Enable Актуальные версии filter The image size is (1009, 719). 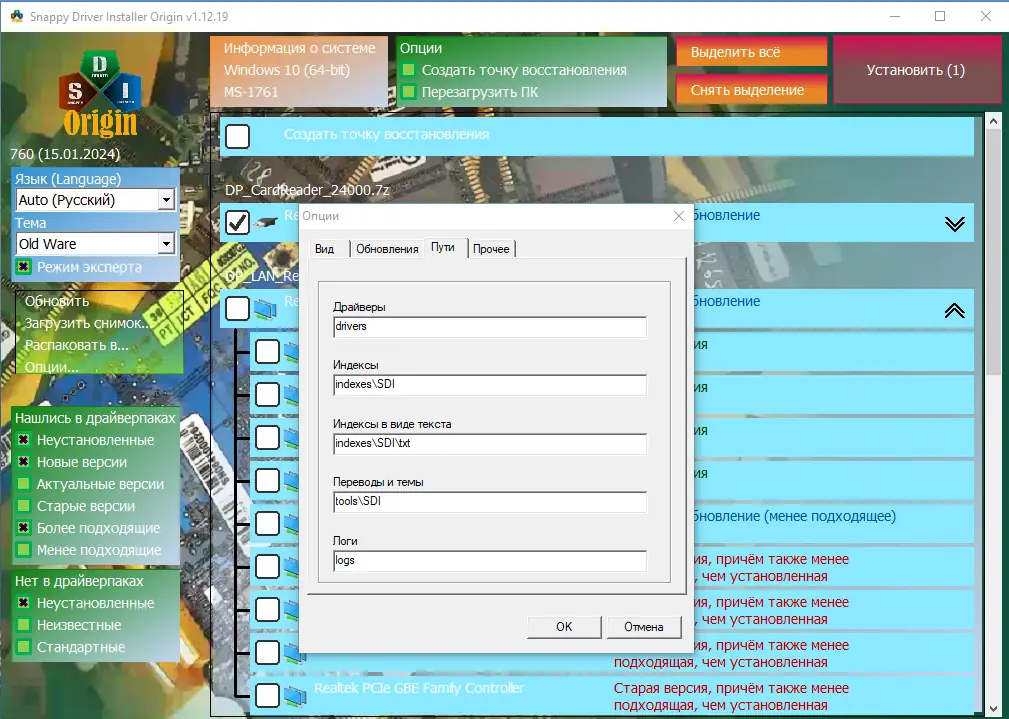(x=23, y=484)
